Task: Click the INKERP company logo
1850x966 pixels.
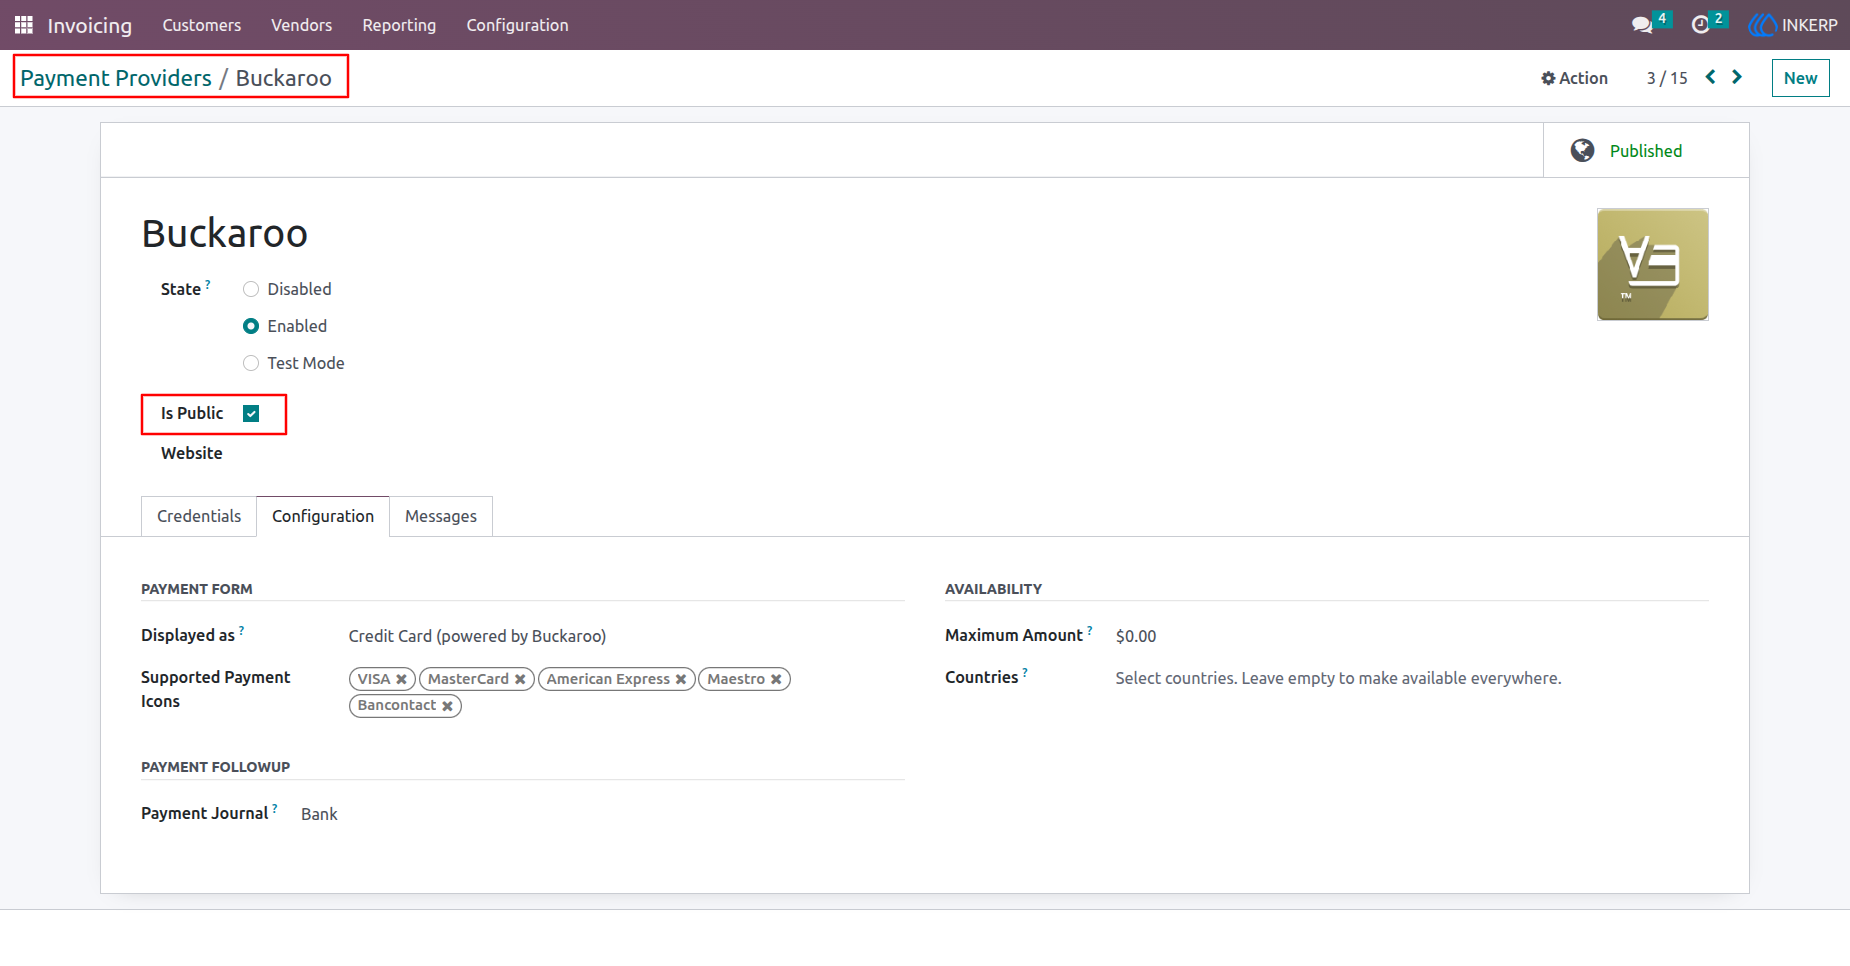Action: [x=1793, y=25]
